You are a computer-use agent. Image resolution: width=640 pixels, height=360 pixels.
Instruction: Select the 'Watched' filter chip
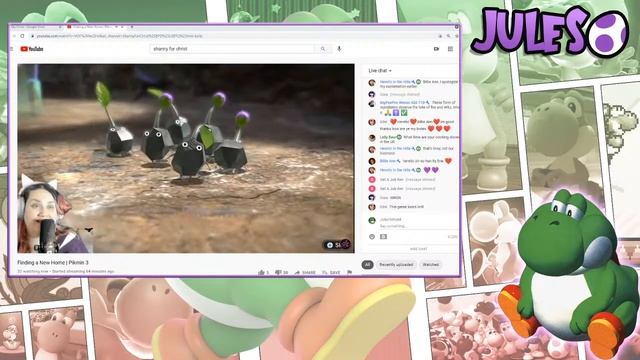(x=431, y=264)
